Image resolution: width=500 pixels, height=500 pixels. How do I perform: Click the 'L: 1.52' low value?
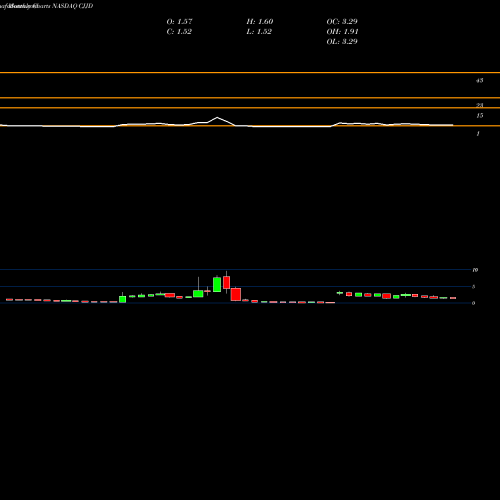pos(259,32)
